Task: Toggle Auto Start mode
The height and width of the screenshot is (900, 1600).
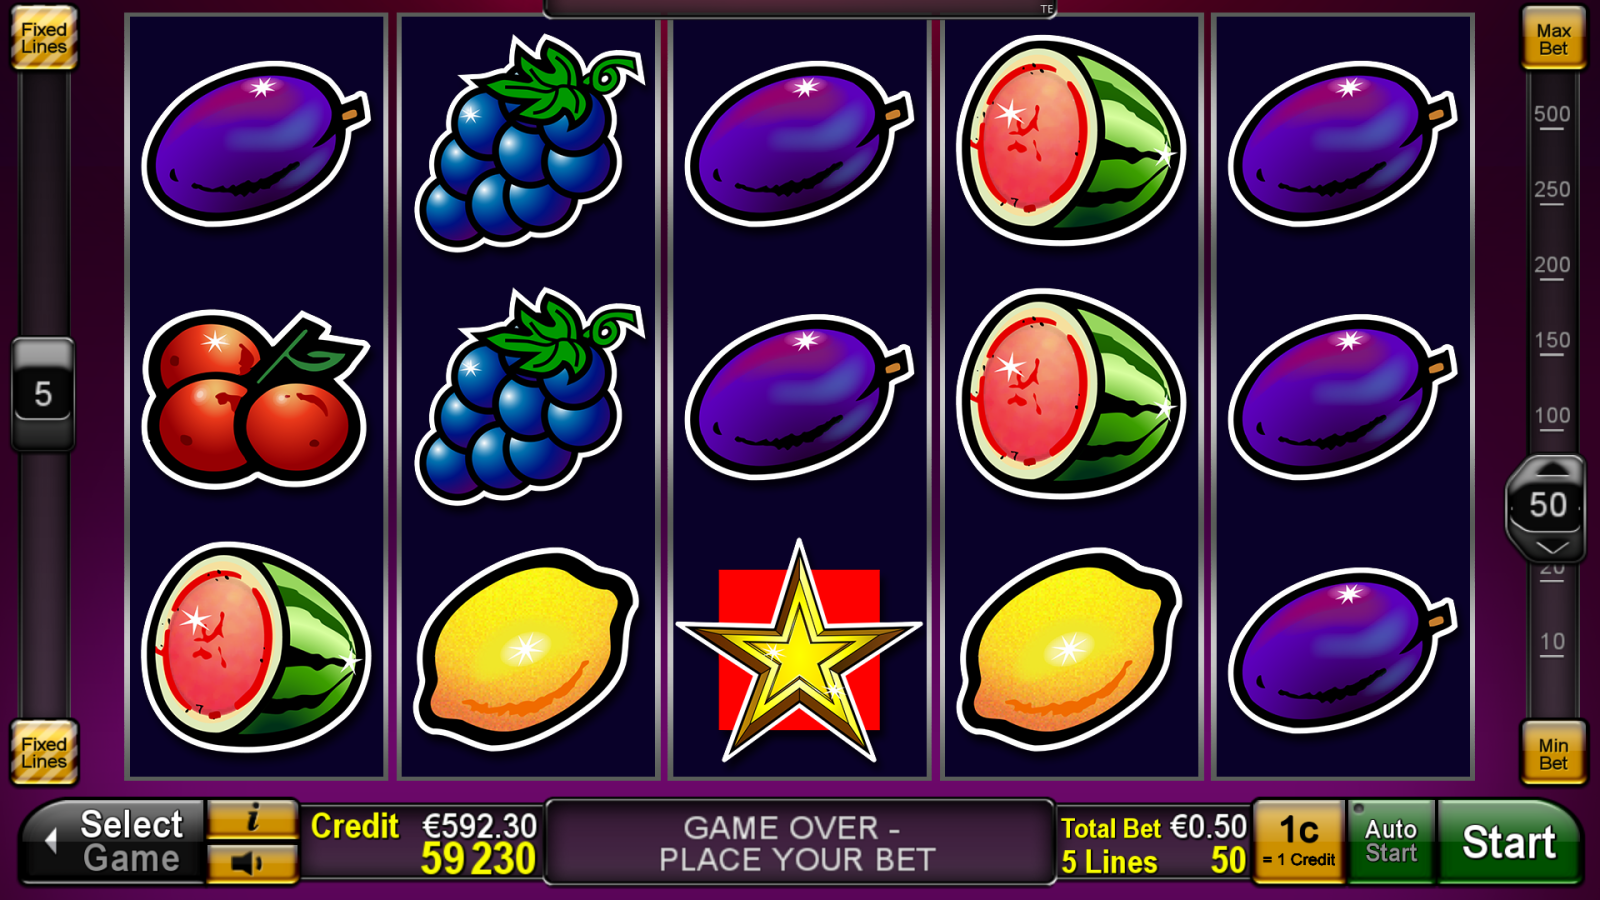Action: 1391,841
